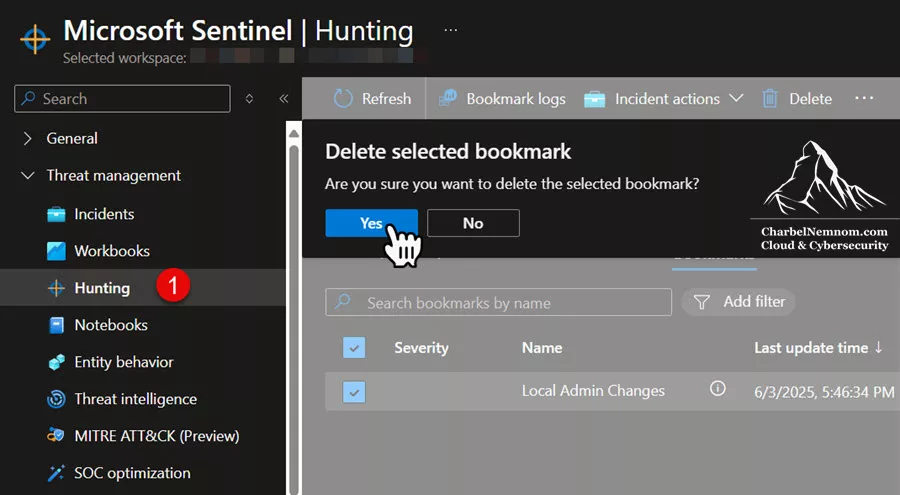
Task: Select the Local Admin Changes bookmark name
Action: pos(593,390)
